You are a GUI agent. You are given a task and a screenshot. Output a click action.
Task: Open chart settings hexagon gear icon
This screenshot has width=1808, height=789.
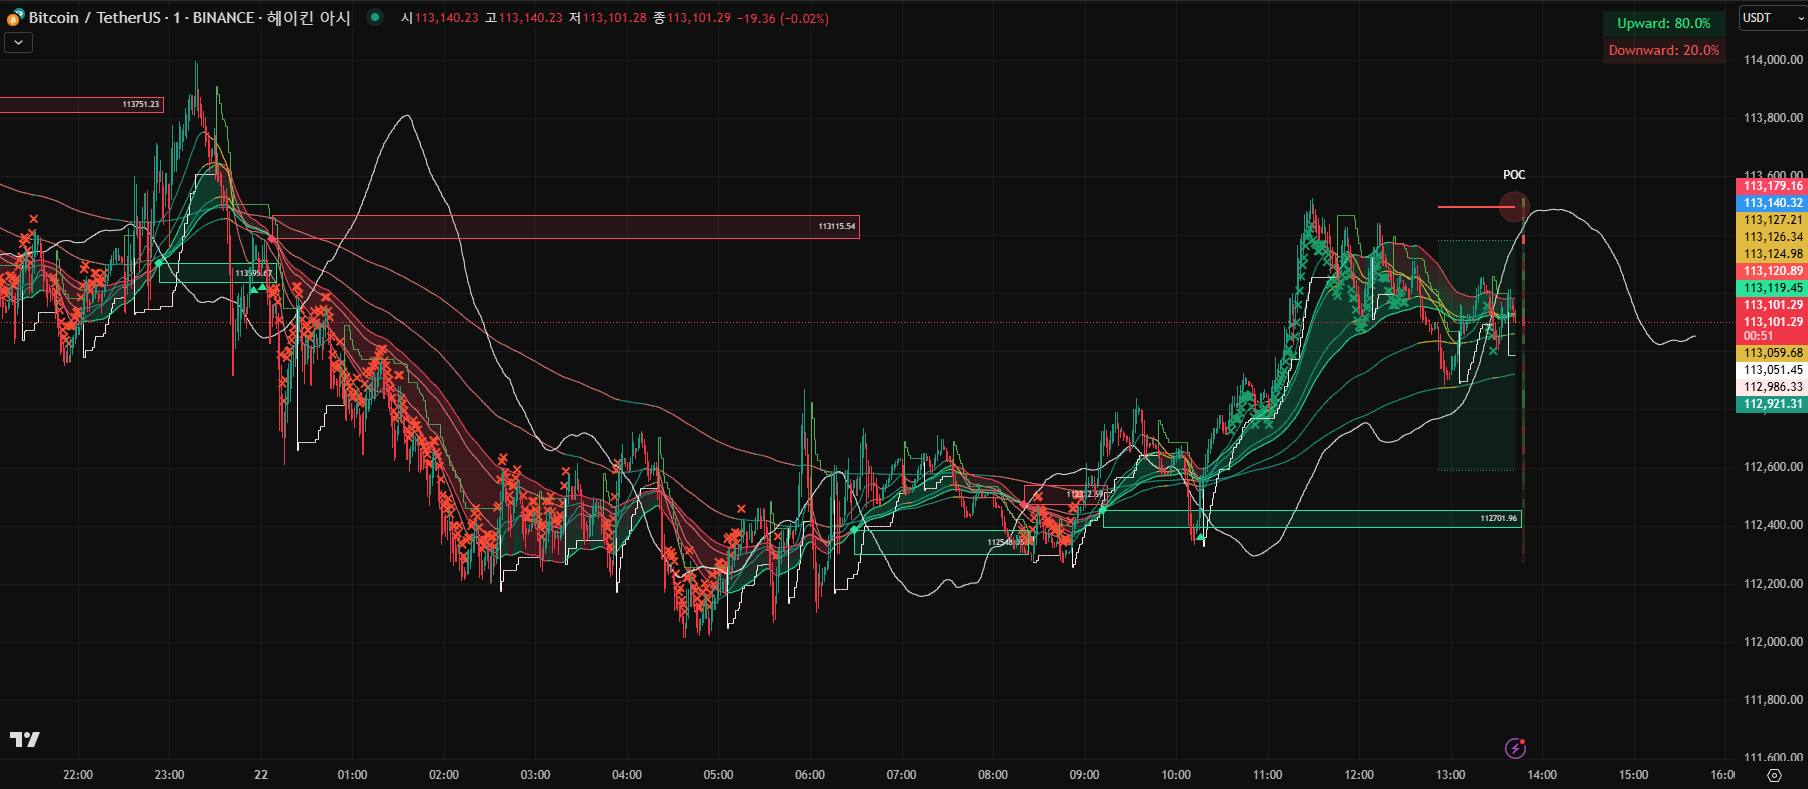(1774, 775)
